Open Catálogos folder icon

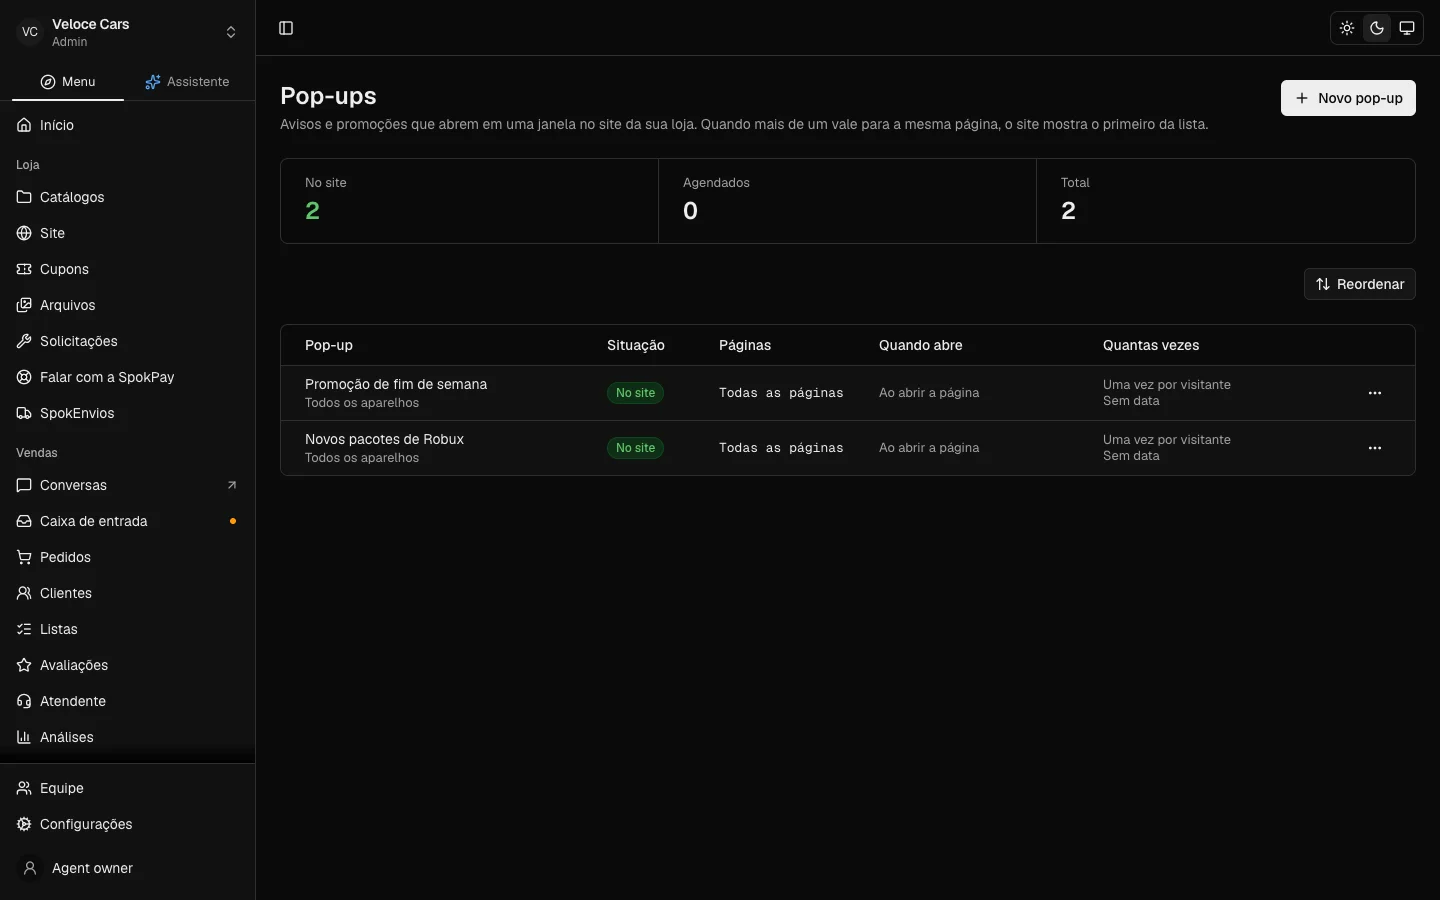pos(24,197)
